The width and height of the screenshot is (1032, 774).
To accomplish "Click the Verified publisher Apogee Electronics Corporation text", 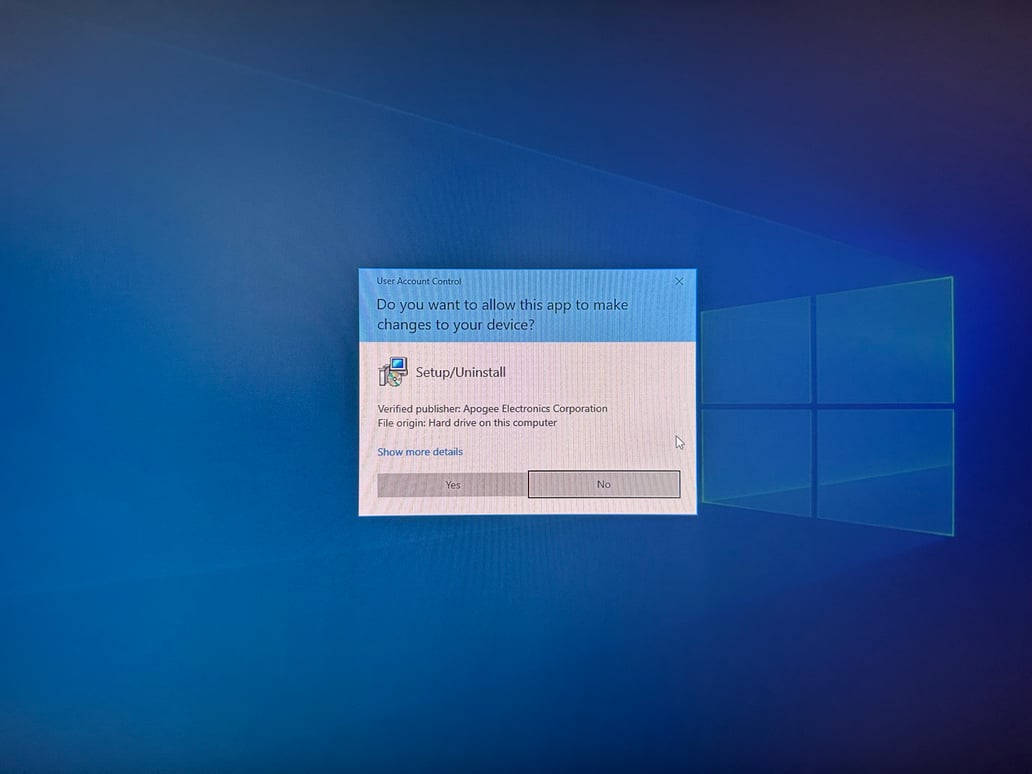I will pos(492,408).
